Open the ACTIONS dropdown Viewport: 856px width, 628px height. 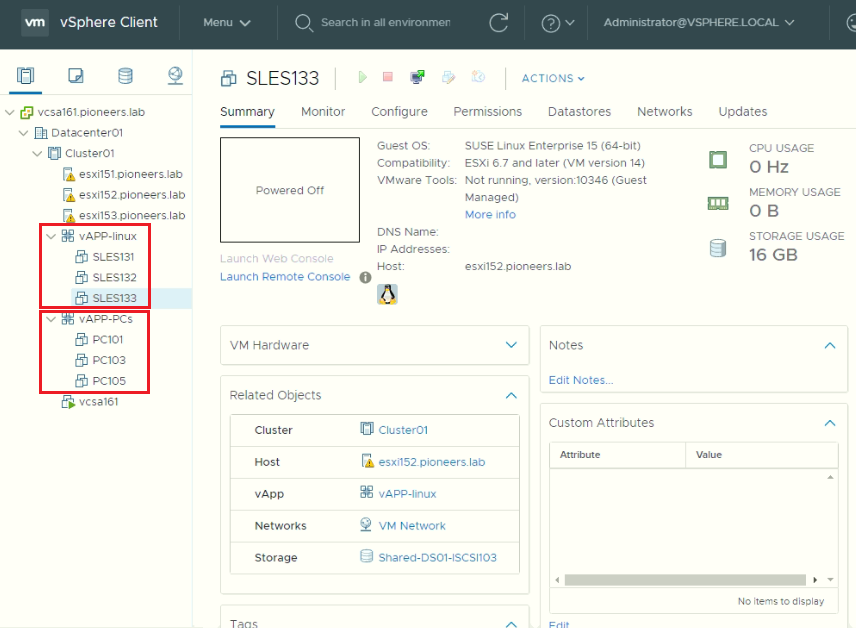(x=553, y=79)
